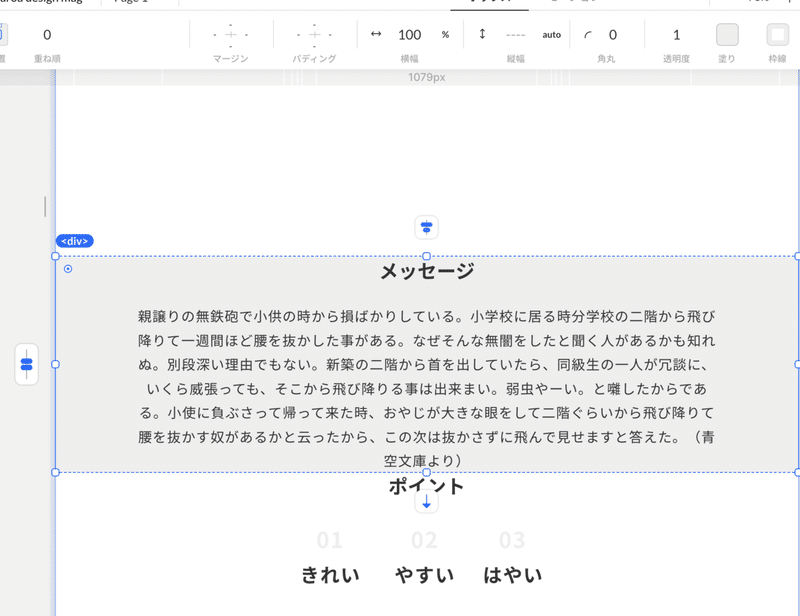800x616 pixels.
Task: Click the 重ね順 value 0 field
Action: point(47,35)
